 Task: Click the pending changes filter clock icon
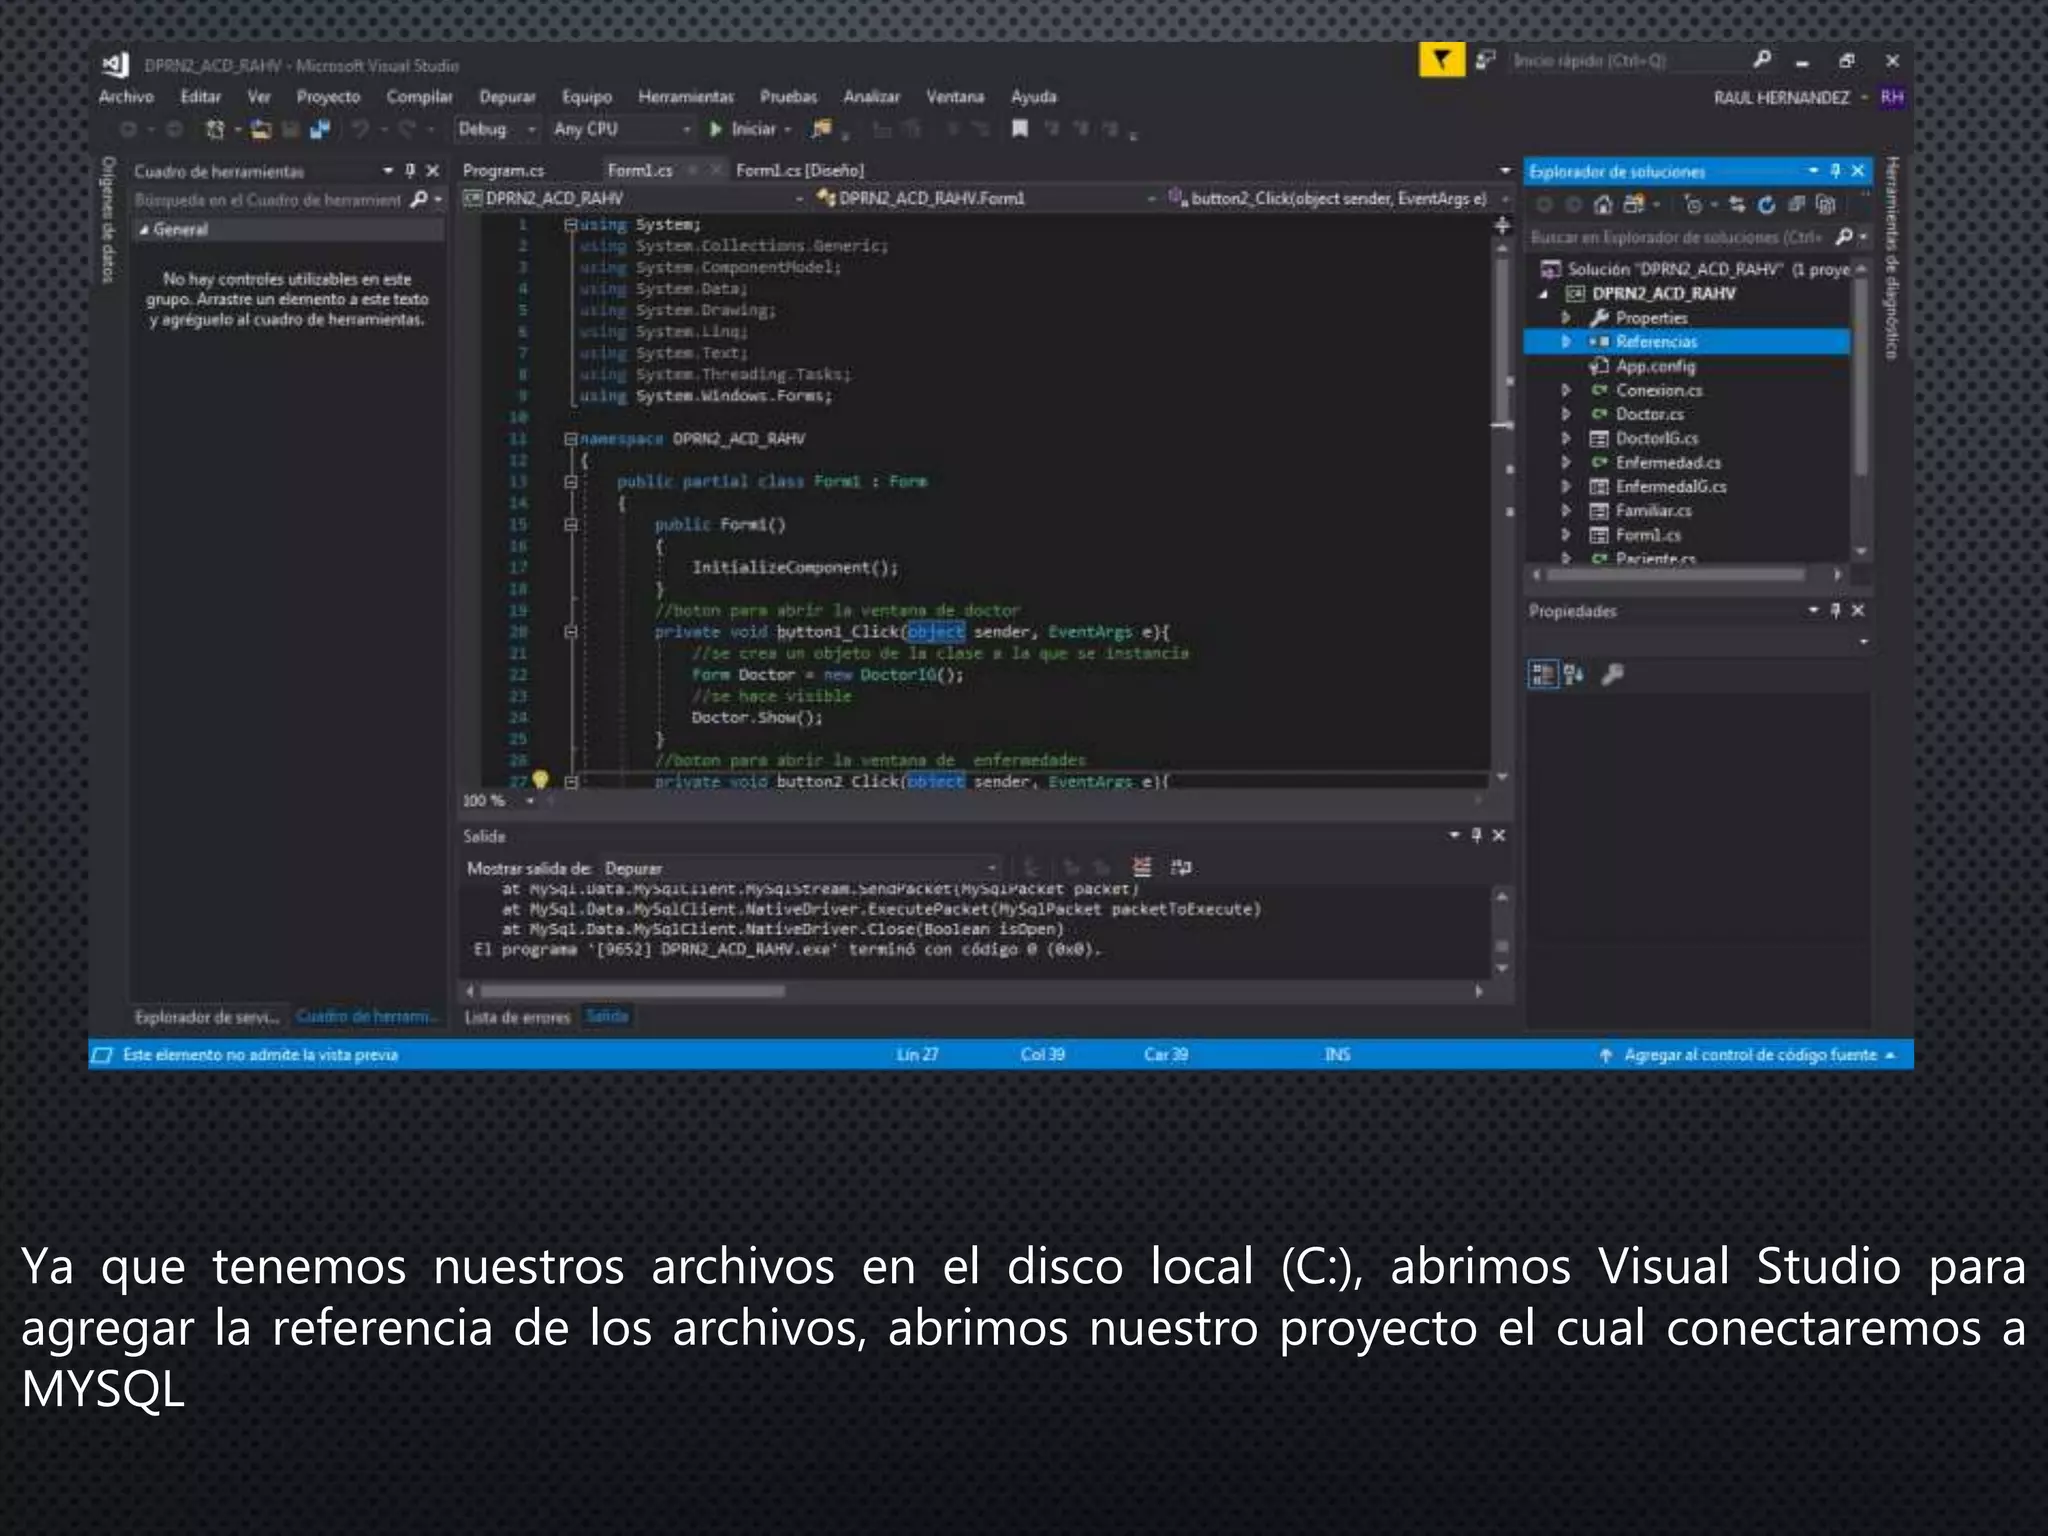pyautogui.click(x=1693, y=205)
